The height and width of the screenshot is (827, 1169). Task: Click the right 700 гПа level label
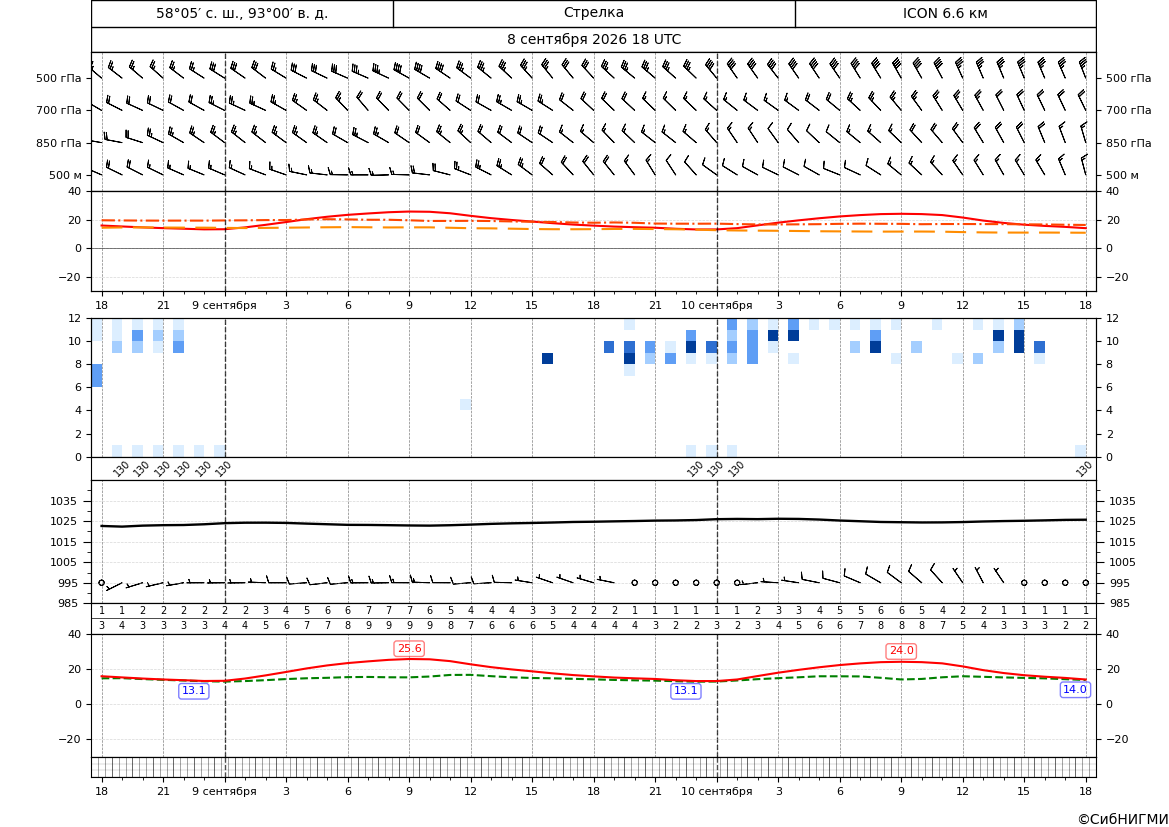point(1129,110)
